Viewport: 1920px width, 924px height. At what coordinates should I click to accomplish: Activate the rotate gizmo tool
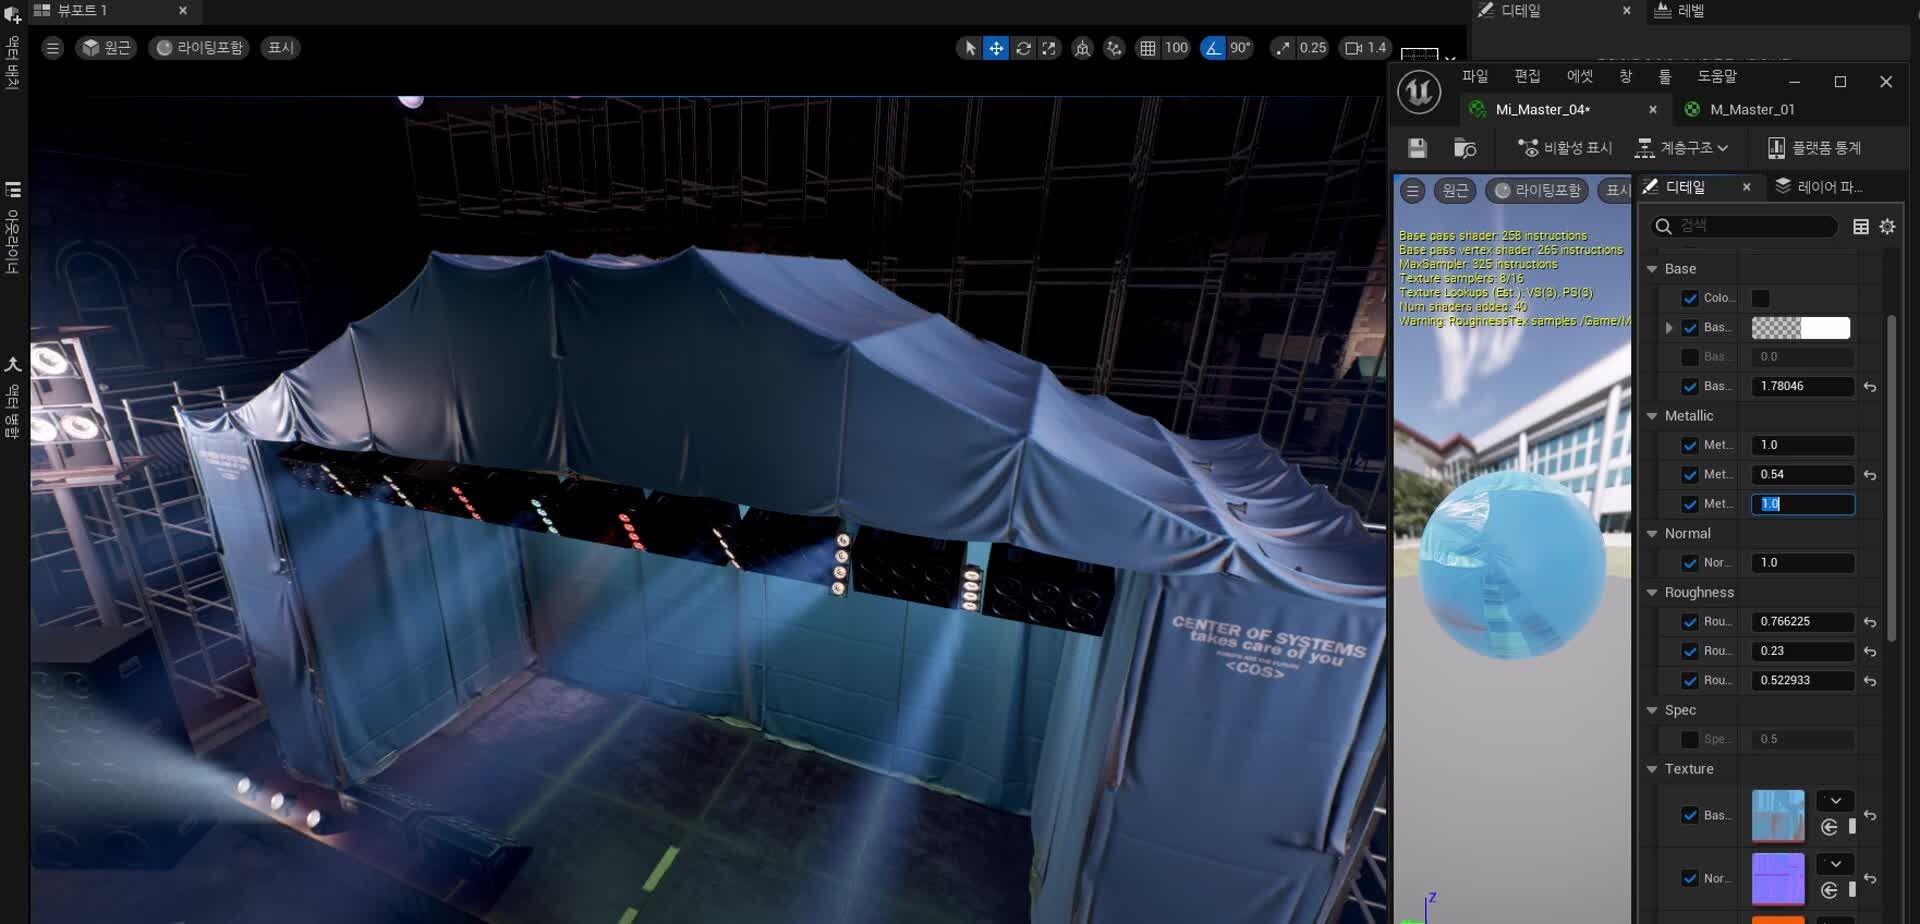pyautogui.click(x=1023, y=48)
